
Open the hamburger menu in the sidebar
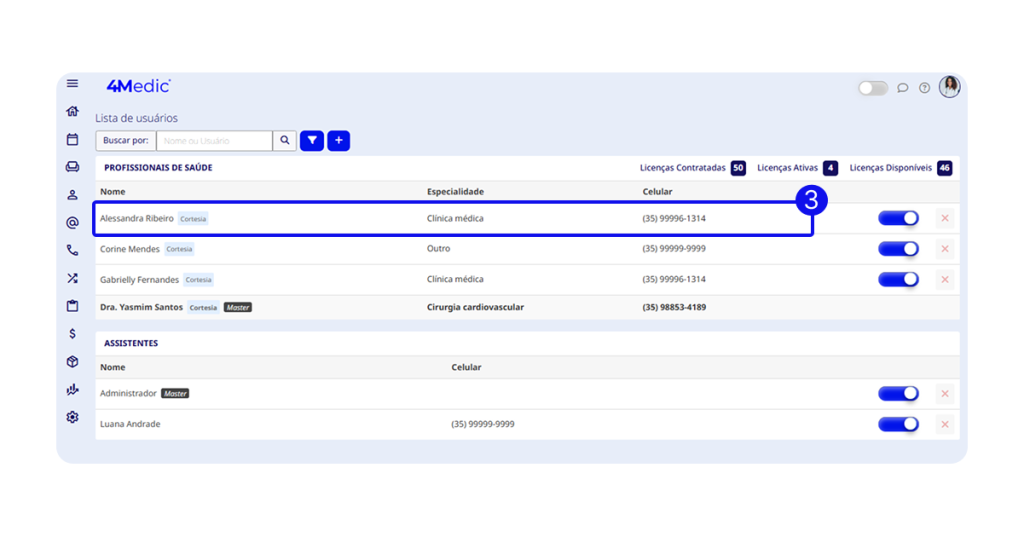(x=72, y=84)
